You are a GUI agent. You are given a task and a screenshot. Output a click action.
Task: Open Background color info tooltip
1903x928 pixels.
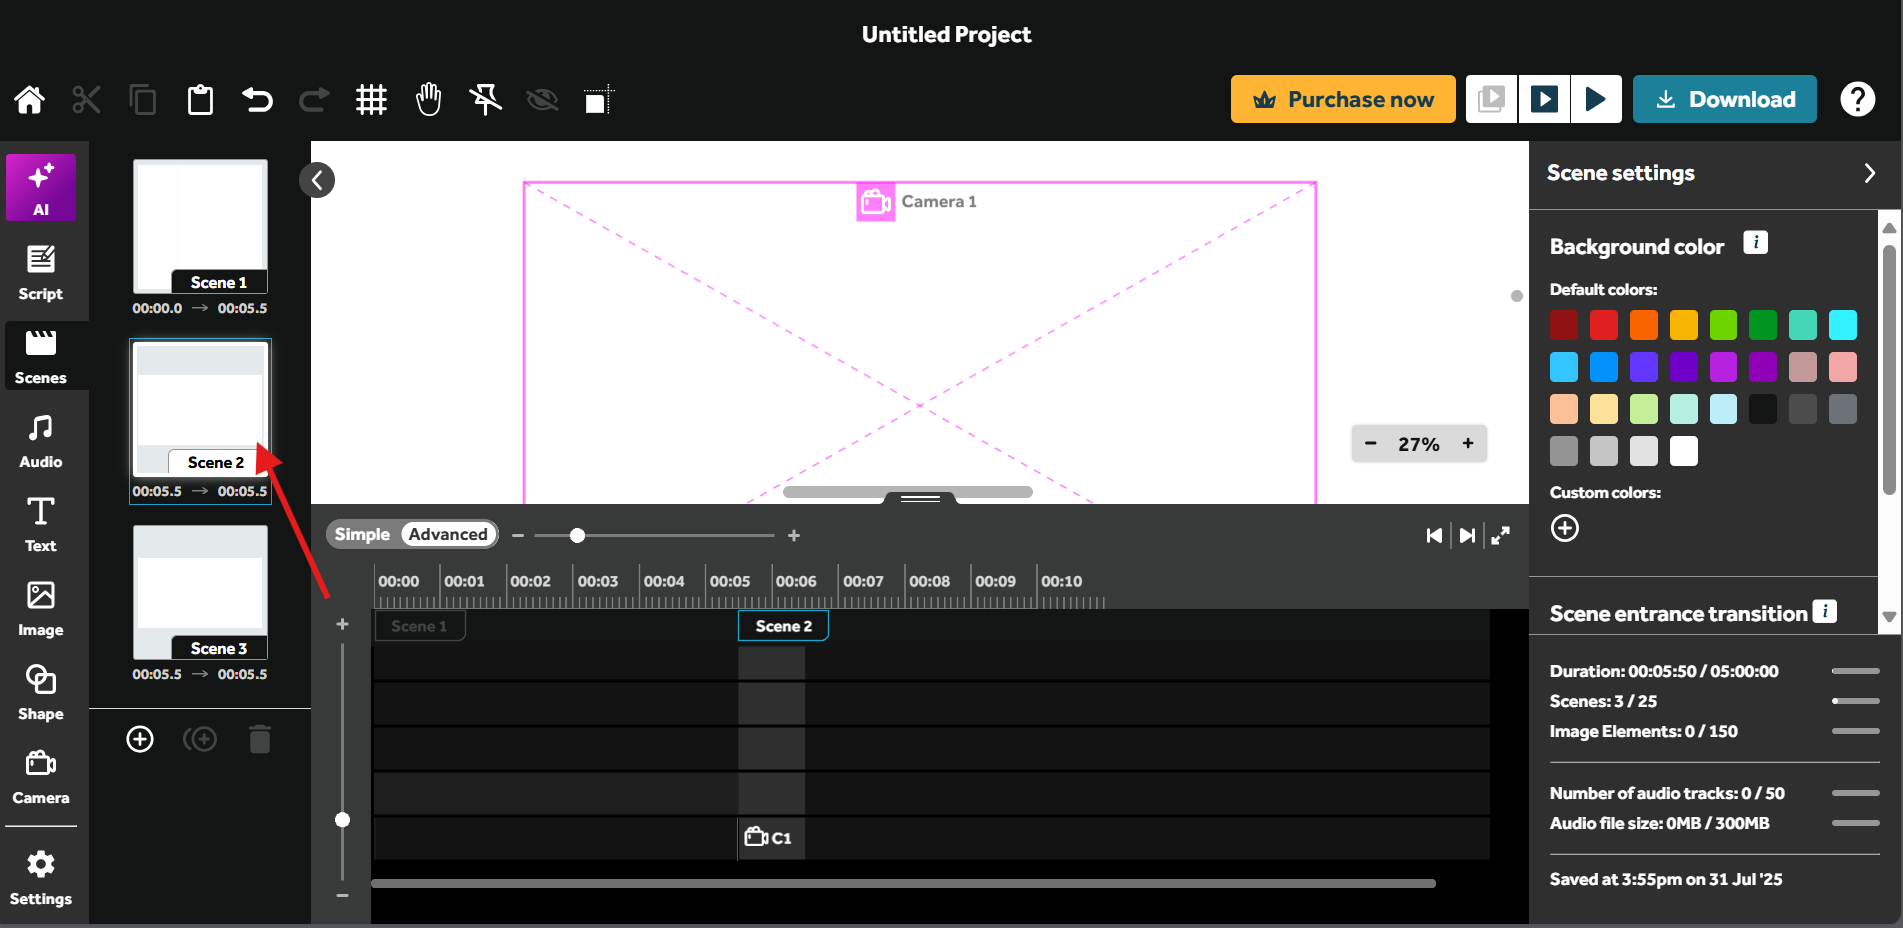[1756, 242]
